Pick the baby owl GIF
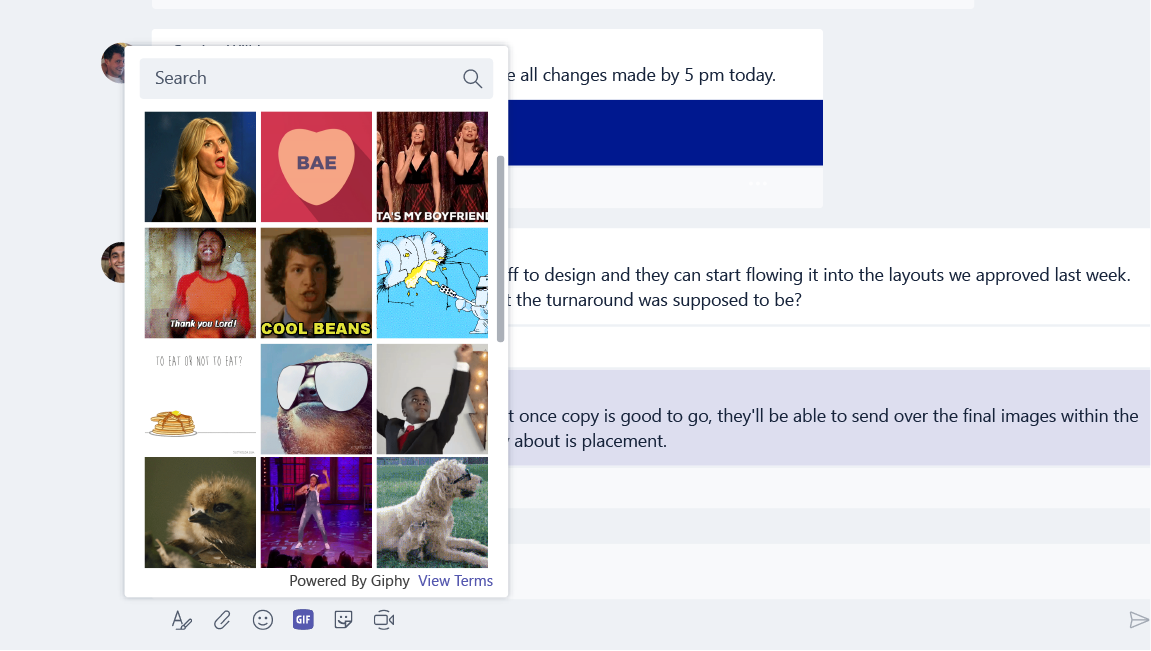 click(x=200, y=512)
